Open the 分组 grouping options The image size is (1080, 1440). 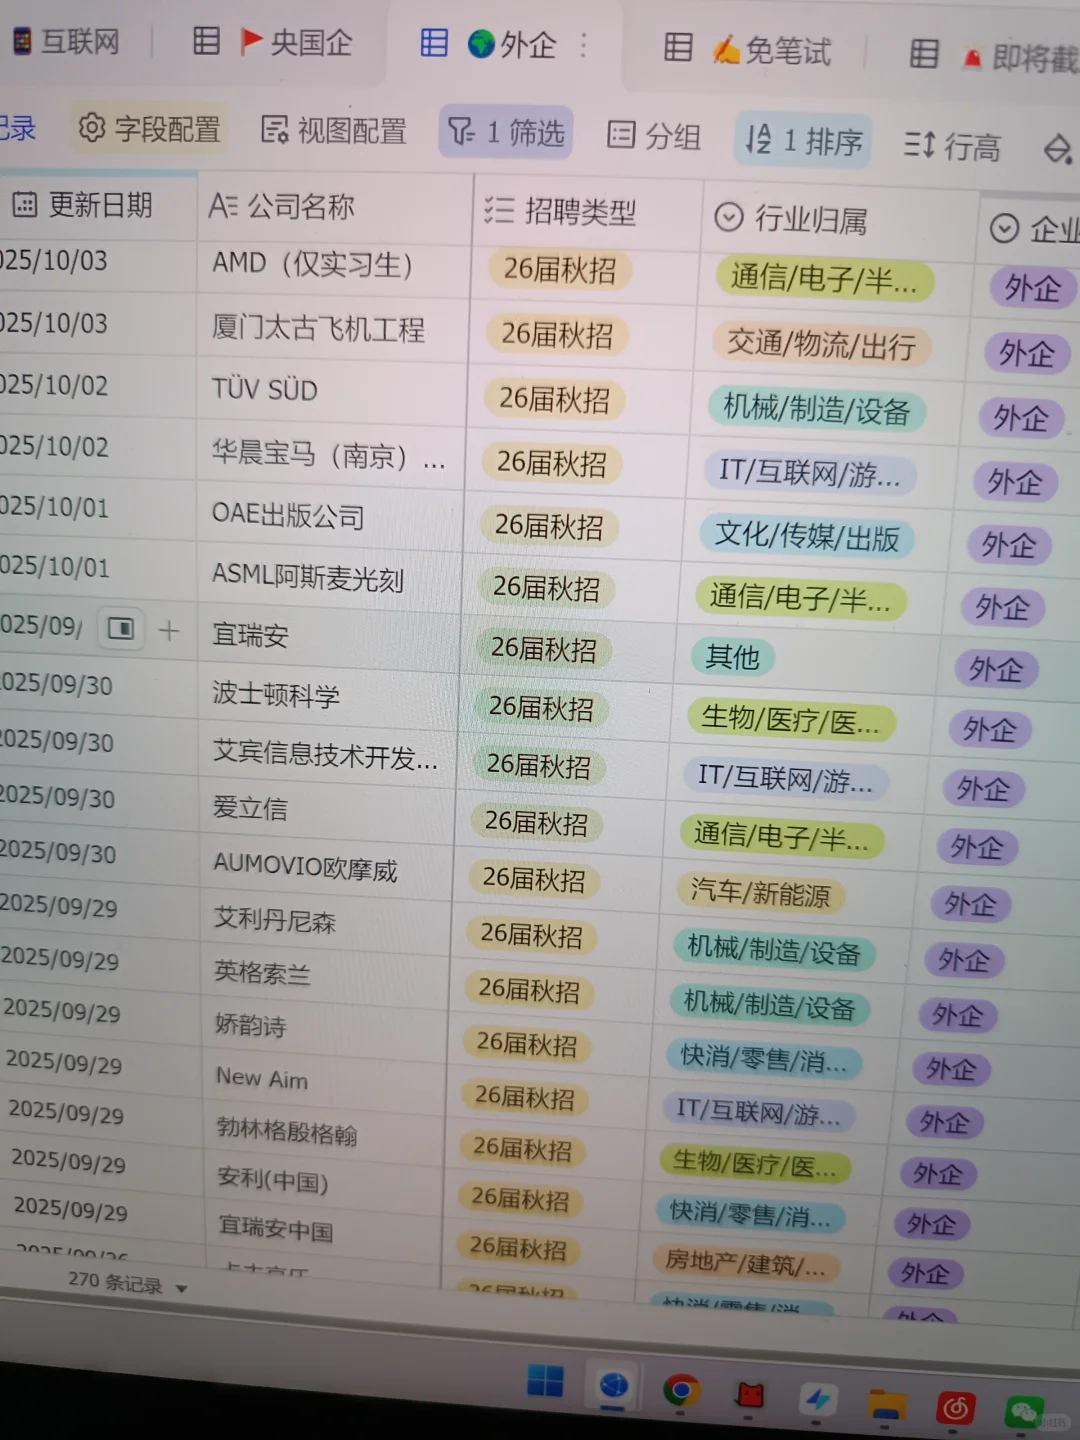click(654, 135)
